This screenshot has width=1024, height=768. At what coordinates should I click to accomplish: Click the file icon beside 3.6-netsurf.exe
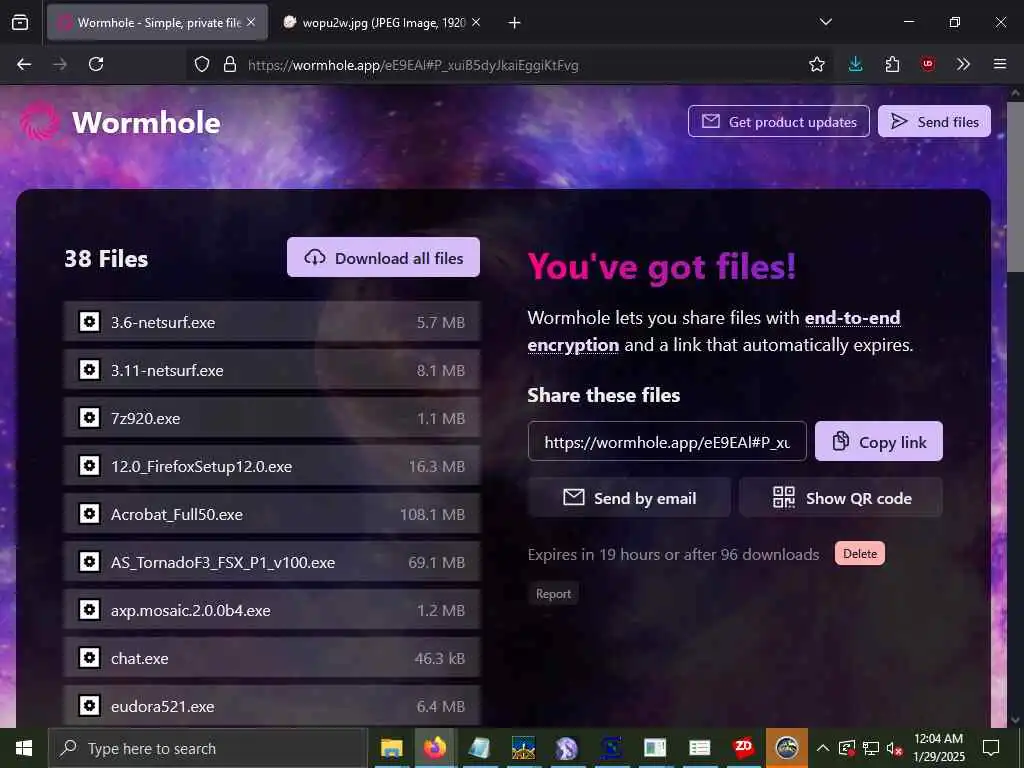pos(89,321)
